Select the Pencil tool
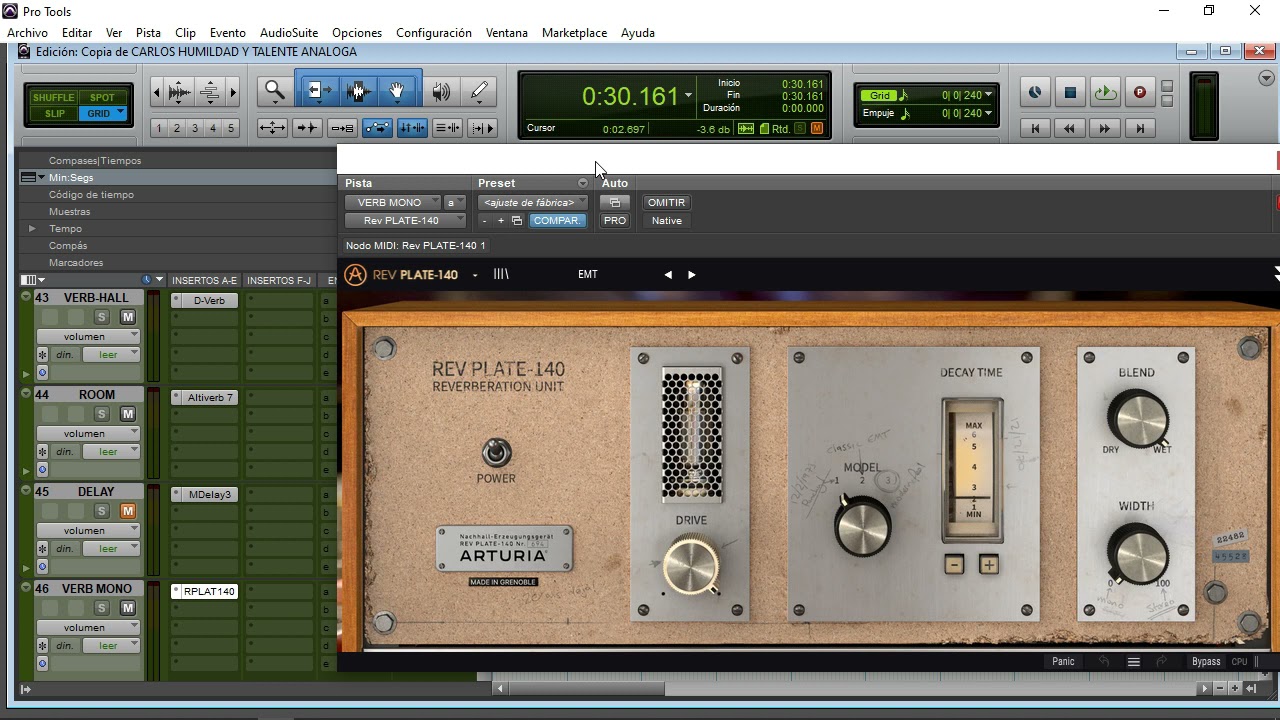This screenshot has height=720, width=1280. pyautogui.click(x=479, y=92)
